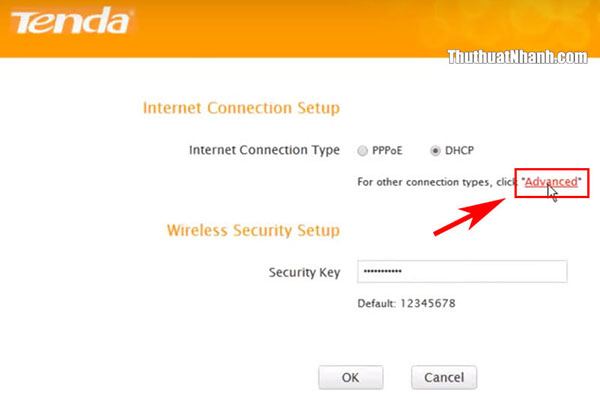This screenshot has height=415, width=600.
Task: Click the orange header banner
Action: [x=300, y=29]
